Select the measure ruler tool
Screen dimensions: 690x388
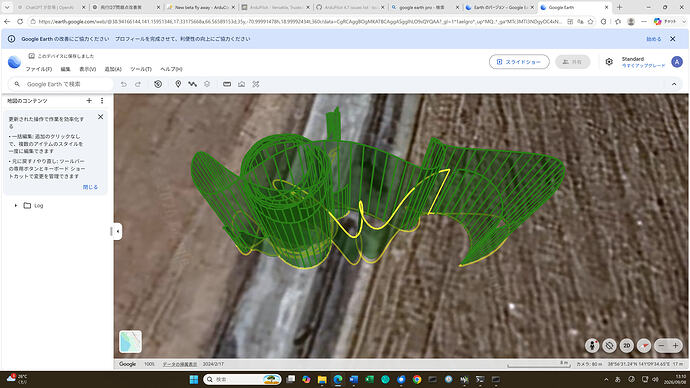coord(227,84)
